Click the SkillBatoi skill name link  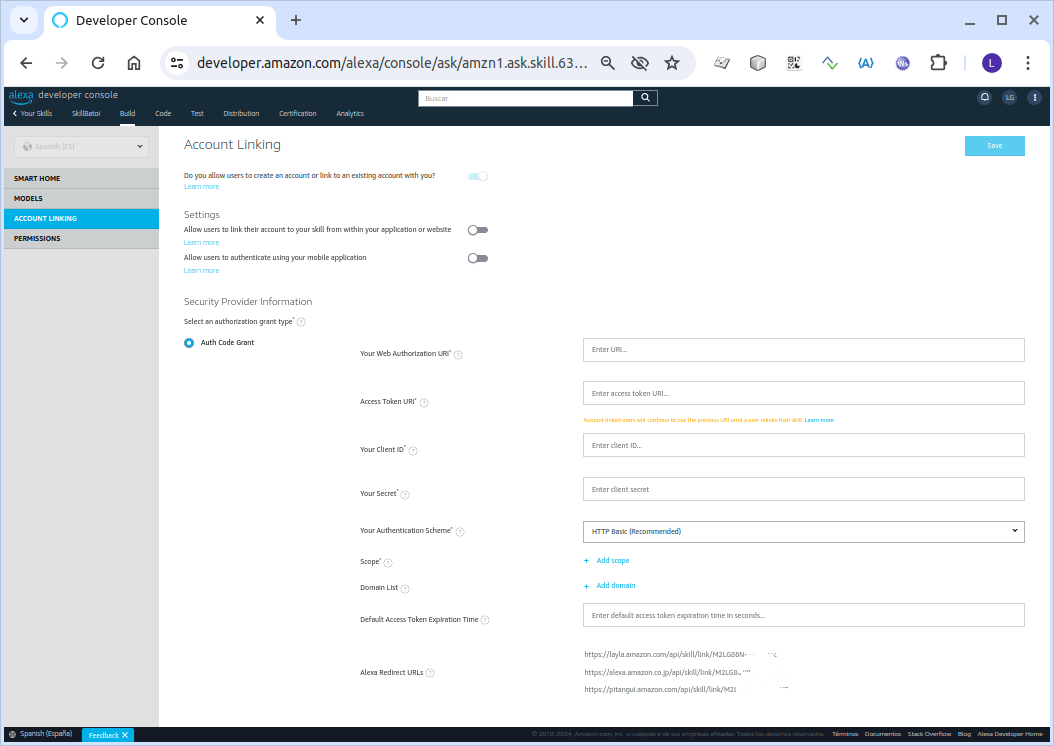[86, 114]
